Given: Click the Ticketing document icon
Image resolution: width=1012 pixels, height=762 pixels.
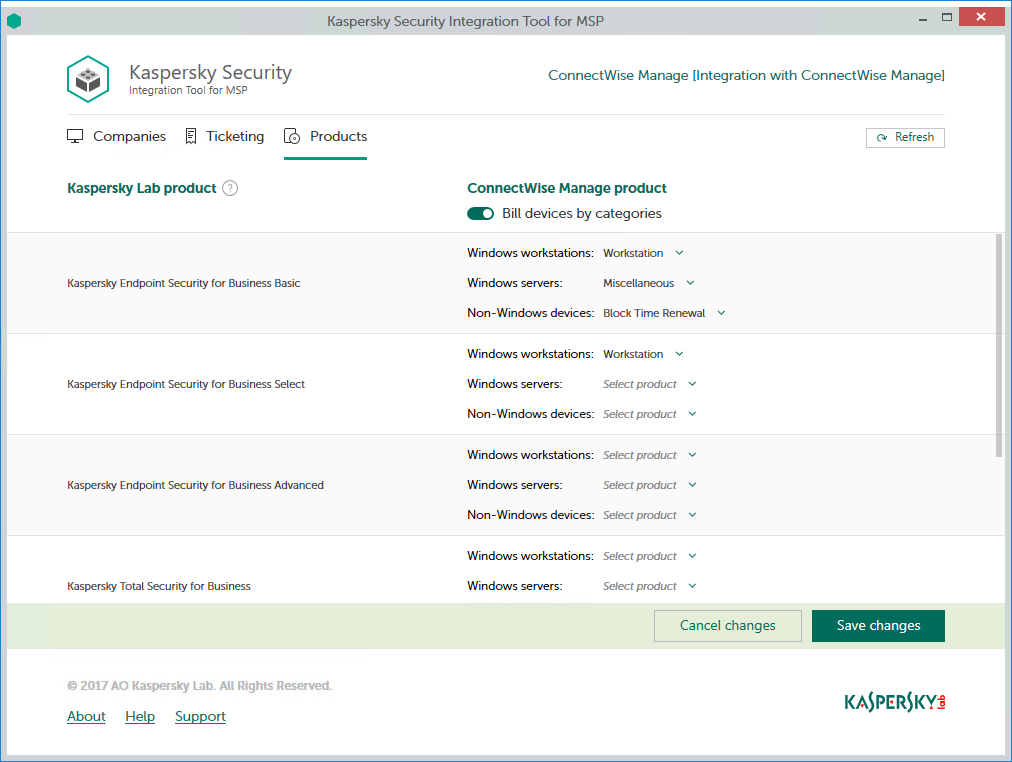Looking at the screenshot, I should pos(191,136).
